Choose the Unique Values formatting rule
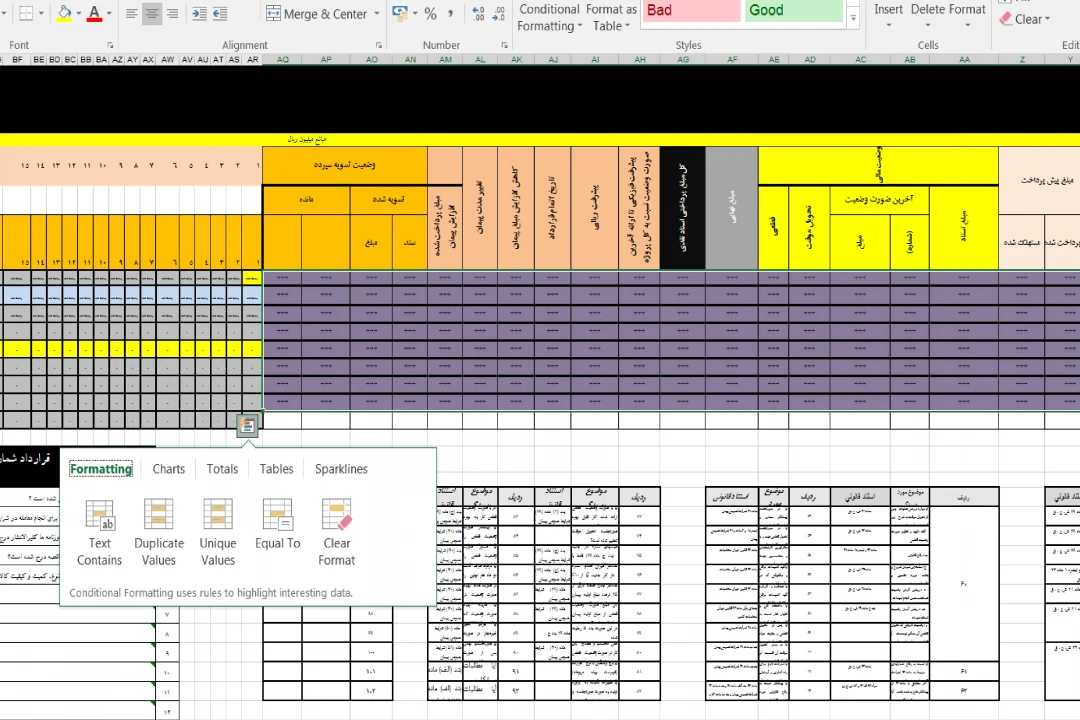This screenshot has width=1080, height=720. click(x=217, y=532)
